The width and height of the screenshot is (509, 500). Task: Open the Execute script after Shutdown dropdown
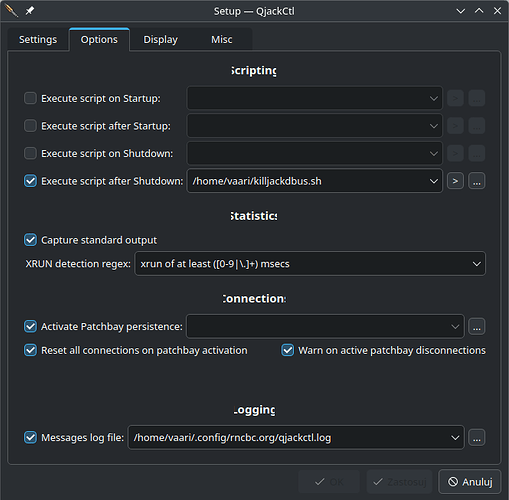coord(434,181)
